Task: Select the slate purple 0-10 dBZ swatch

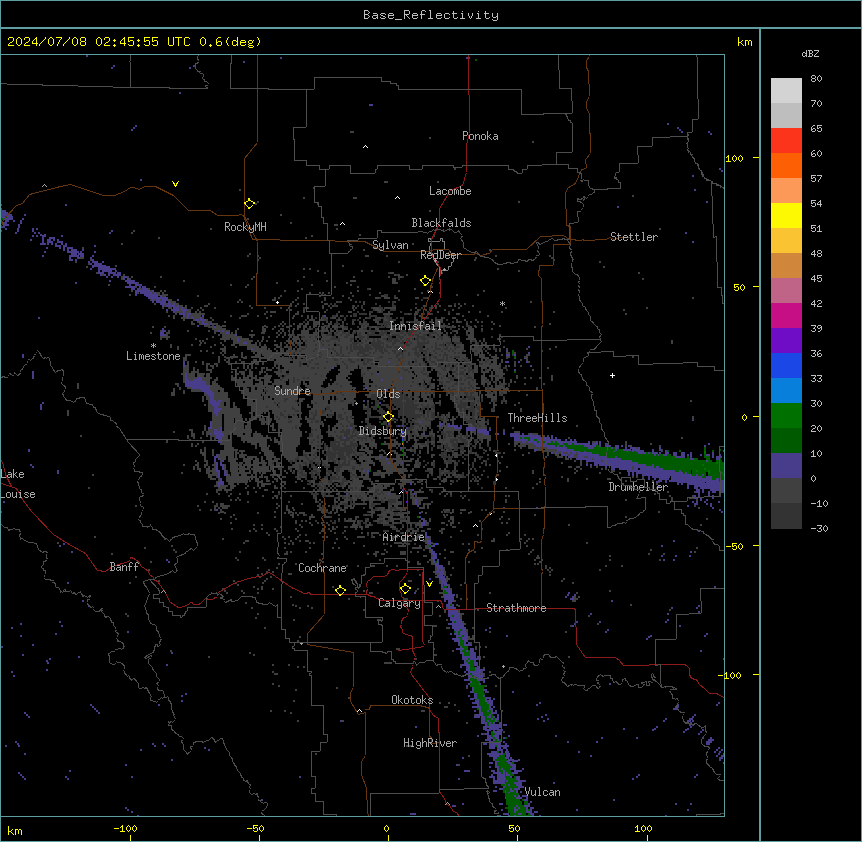Action: [786, 466]
